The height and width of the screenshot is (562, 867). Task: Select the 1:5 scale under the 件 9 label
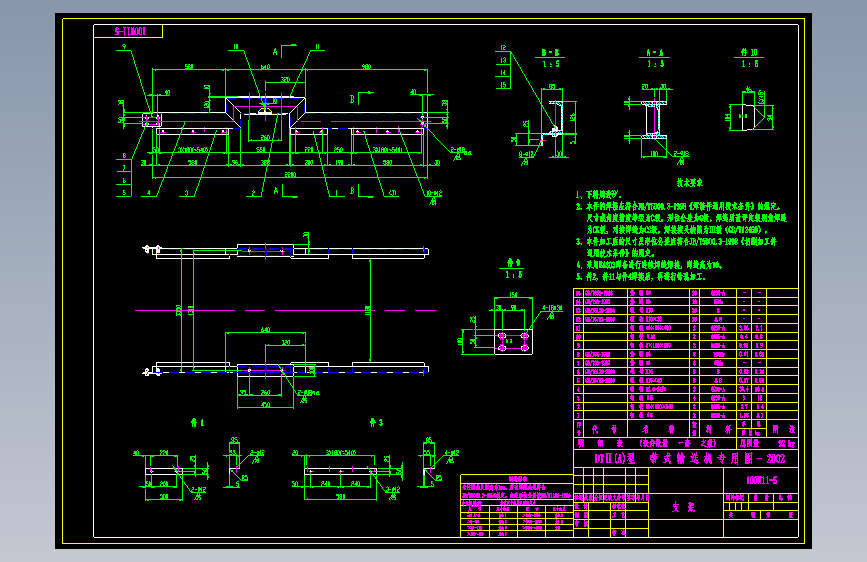514,275
